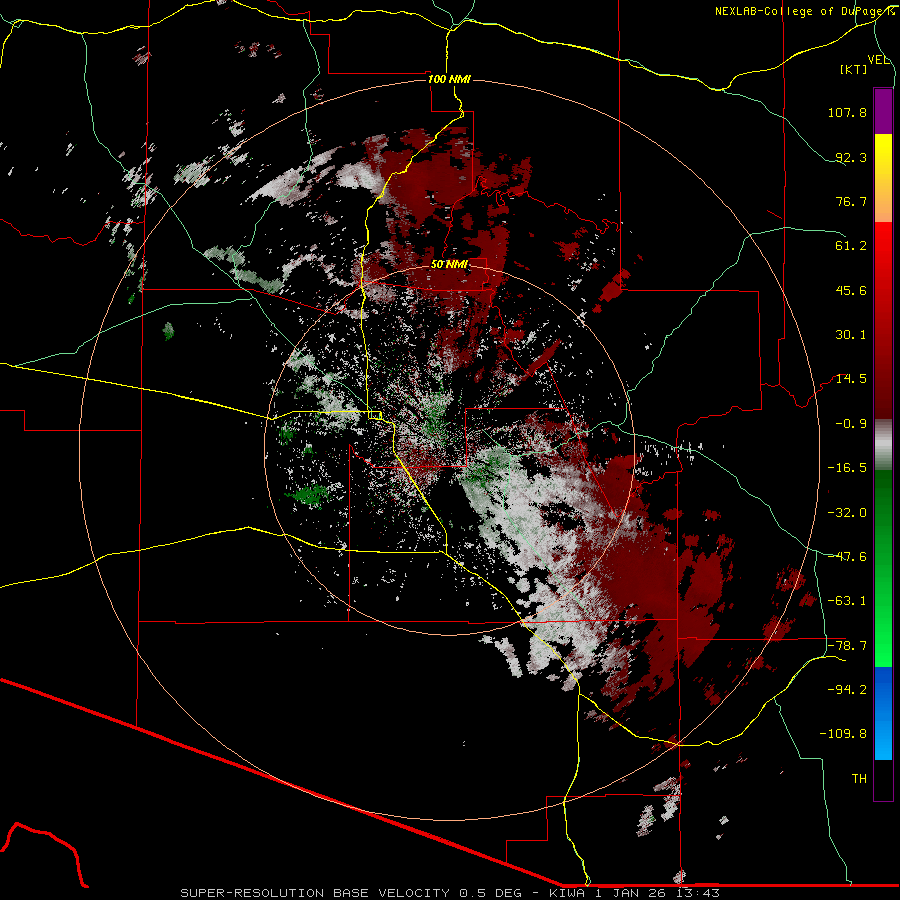Screen dimensions: 900x900
Task: Click the 50 NMI range ring label
Action: 449,264
